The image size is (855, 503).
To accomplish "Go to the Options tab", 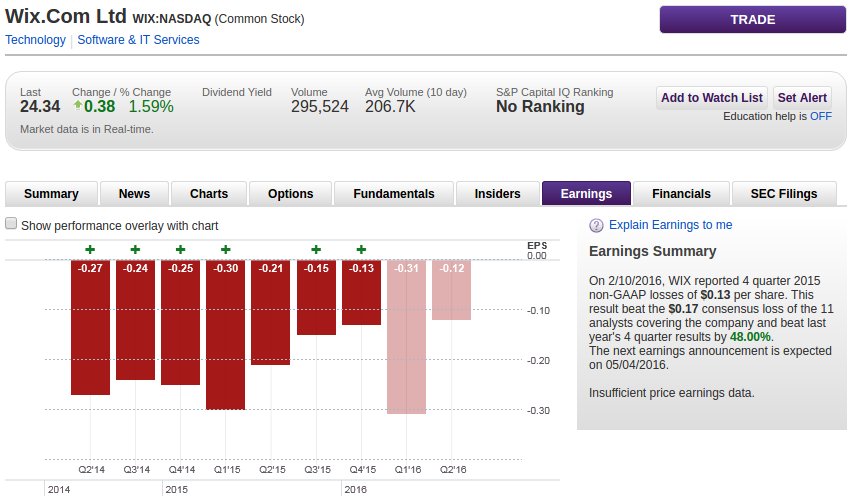I will coord(290,194).
